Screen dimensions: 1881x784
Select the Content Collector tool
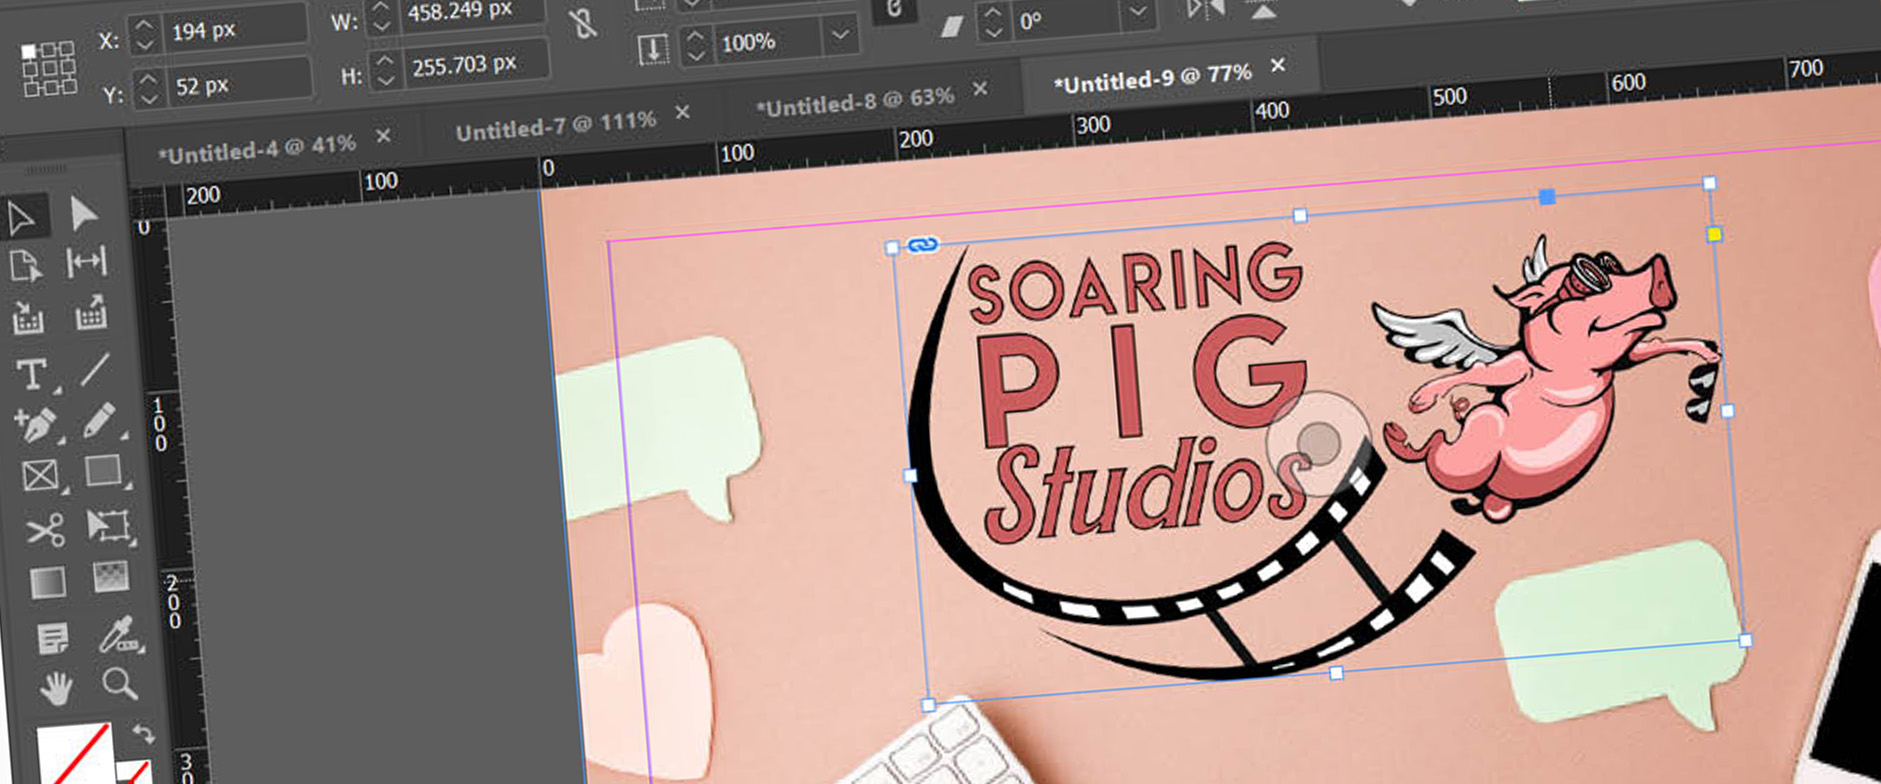28,319
